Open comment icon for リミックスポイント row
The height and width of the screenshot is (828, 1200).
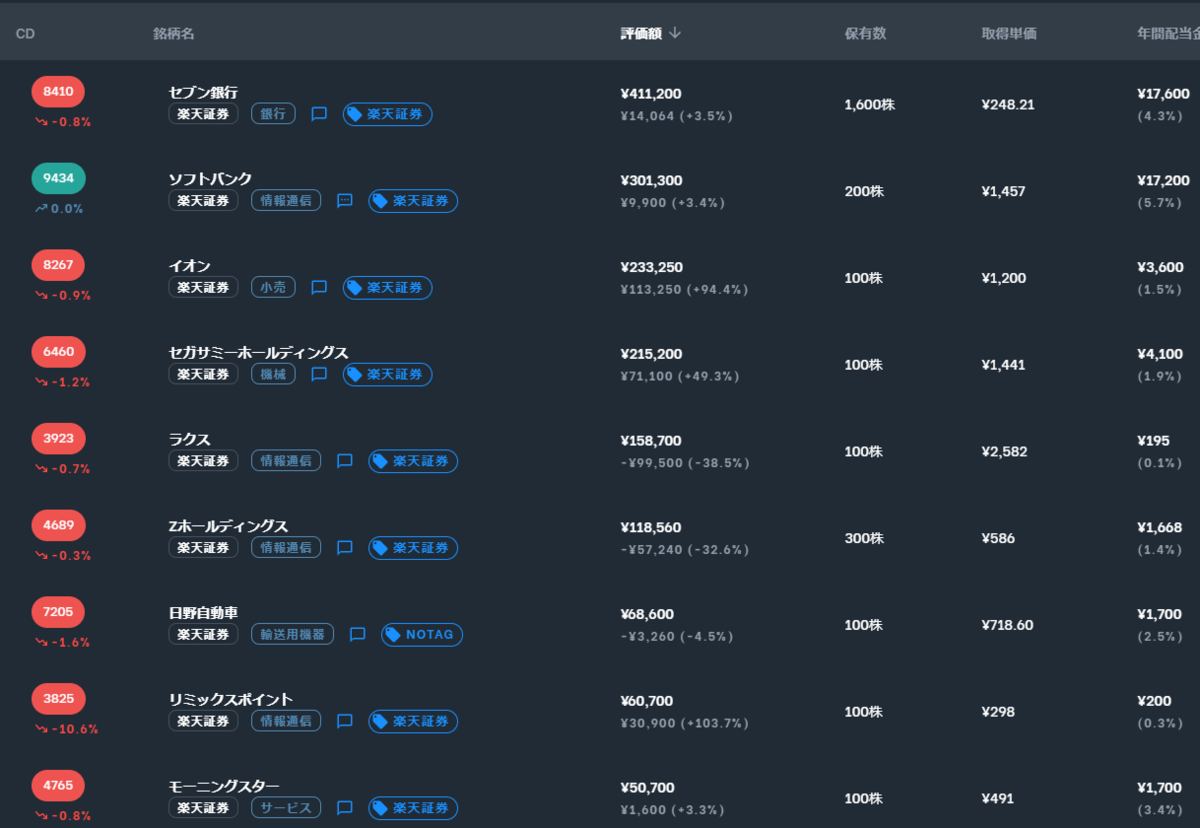pyautogui.click(x=345, y=721)
